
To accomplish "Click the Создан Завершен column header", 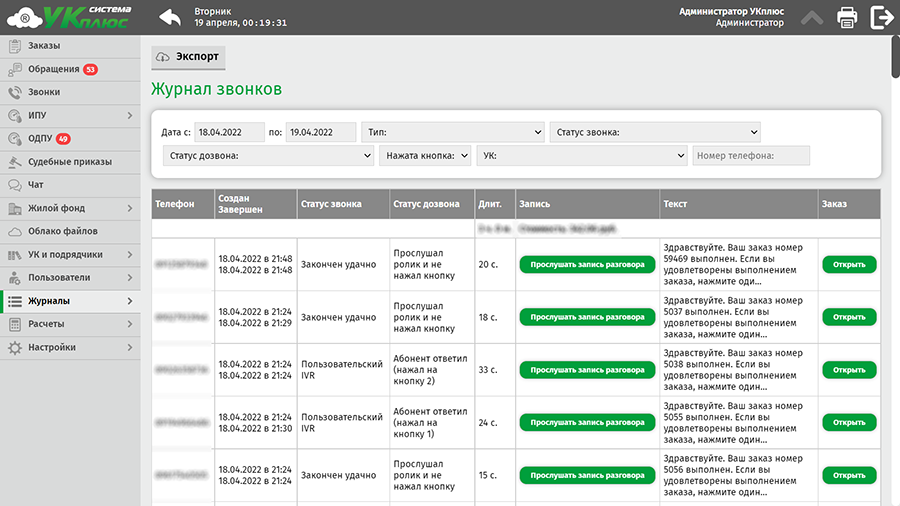I will (x=255, y=204).
